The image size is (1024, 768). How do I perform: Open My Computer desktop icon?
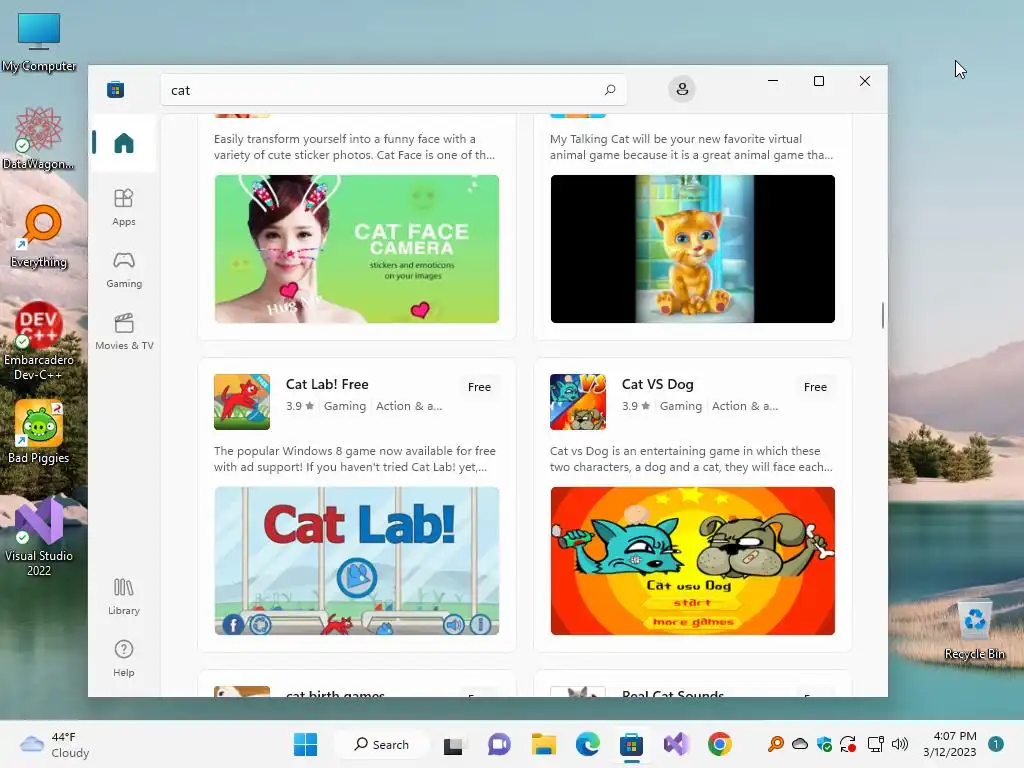tap(39, 42)
